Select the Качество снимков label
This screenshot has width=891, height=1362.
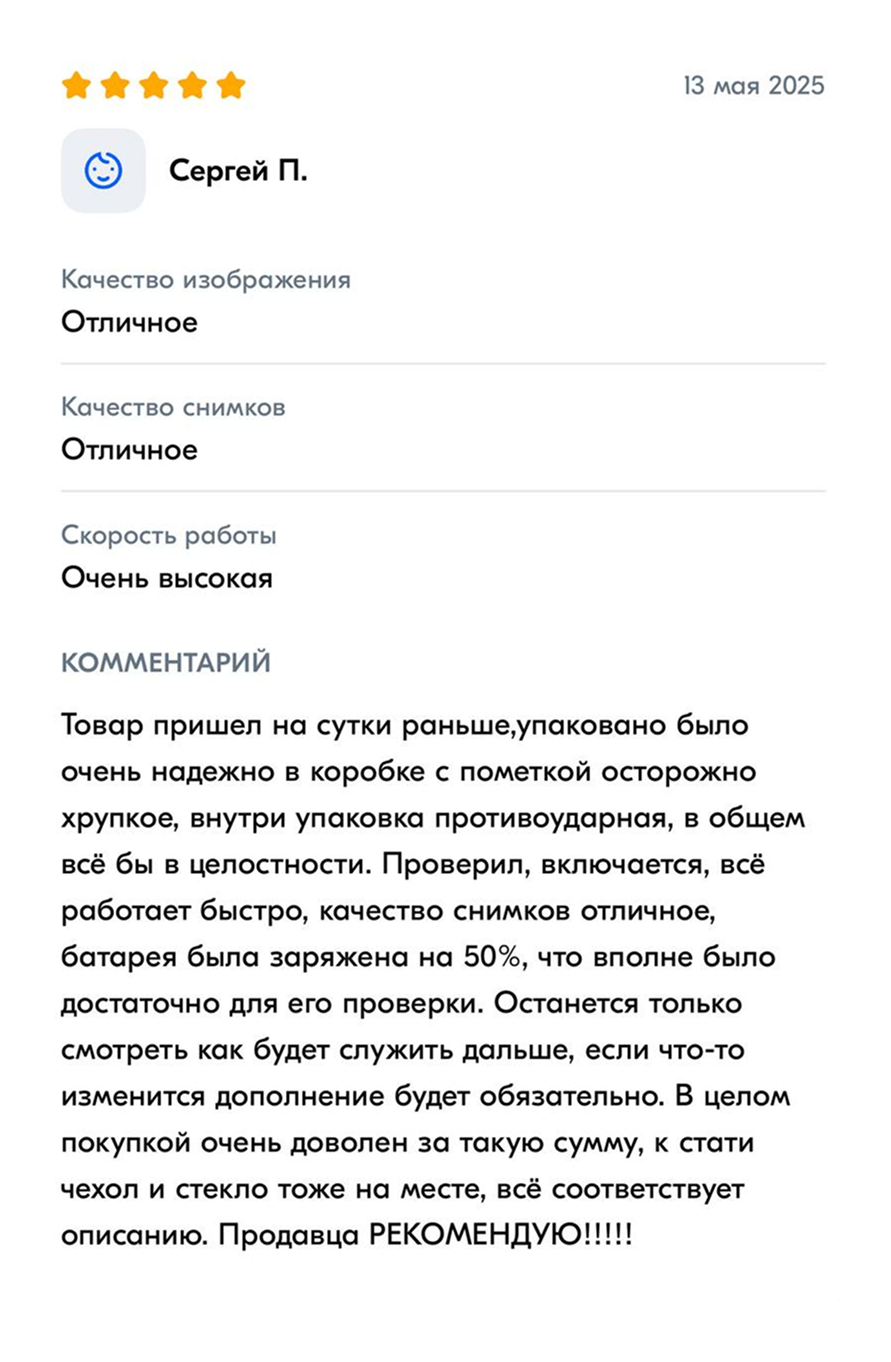tap(174, 407)
